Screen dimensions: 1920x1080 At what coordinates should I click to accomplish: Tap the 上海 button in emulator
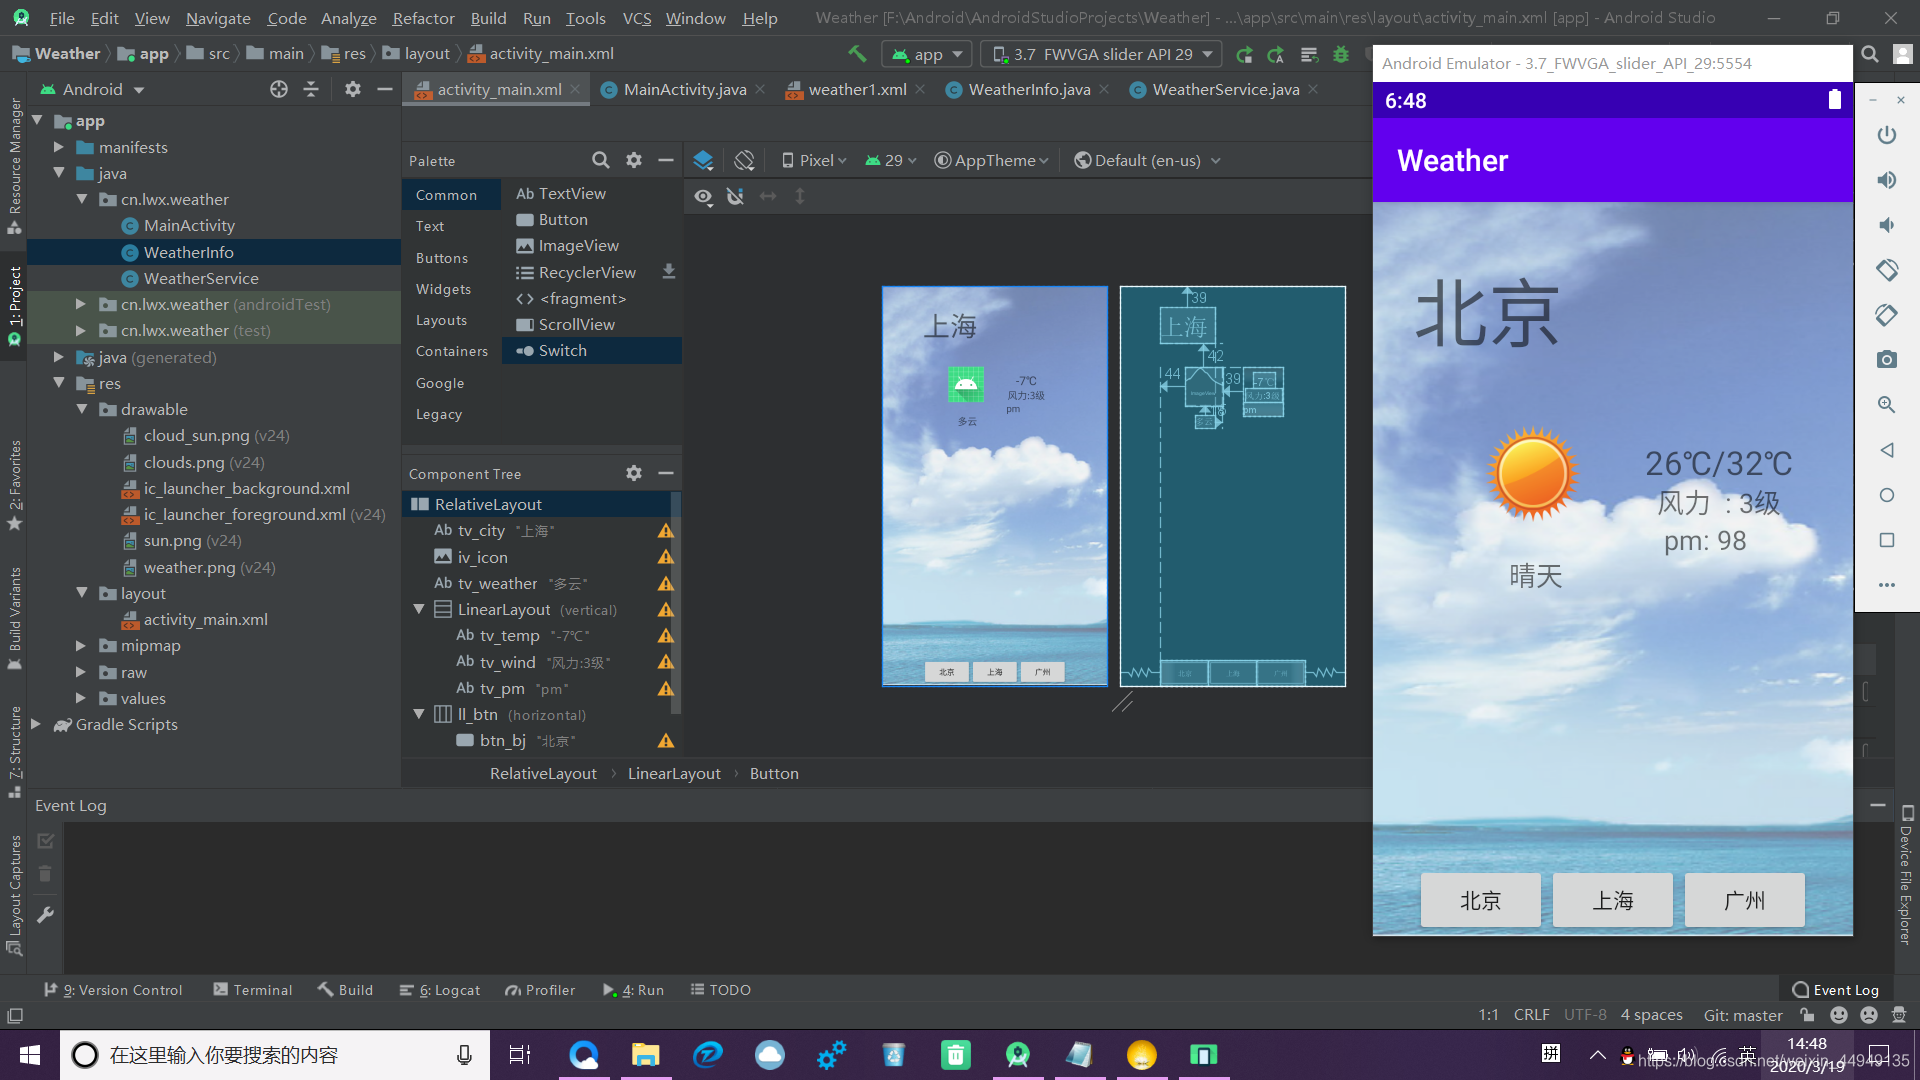[1612, 900]
